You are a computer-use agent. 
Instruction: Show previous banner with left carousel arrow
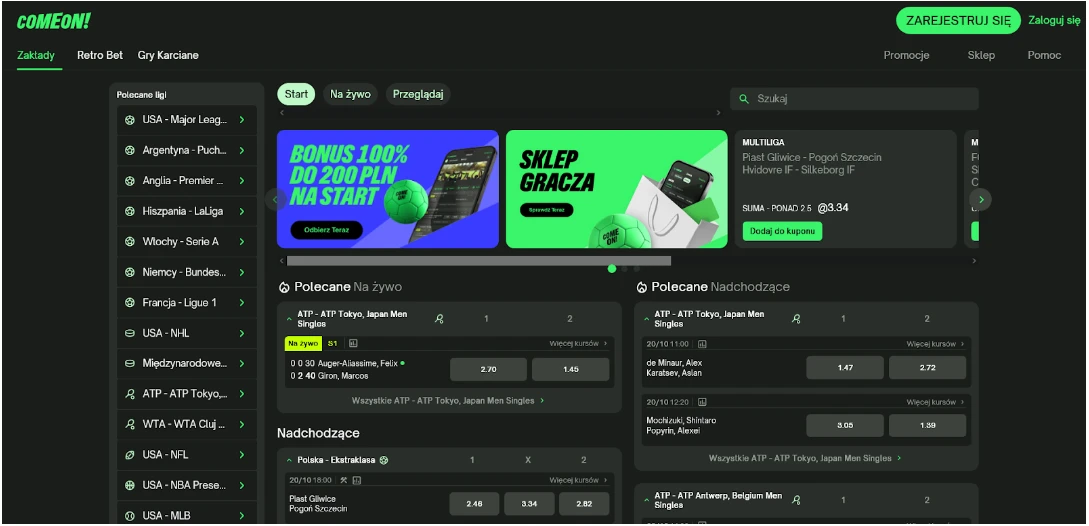pyautogui.click(x=275, y=199)
